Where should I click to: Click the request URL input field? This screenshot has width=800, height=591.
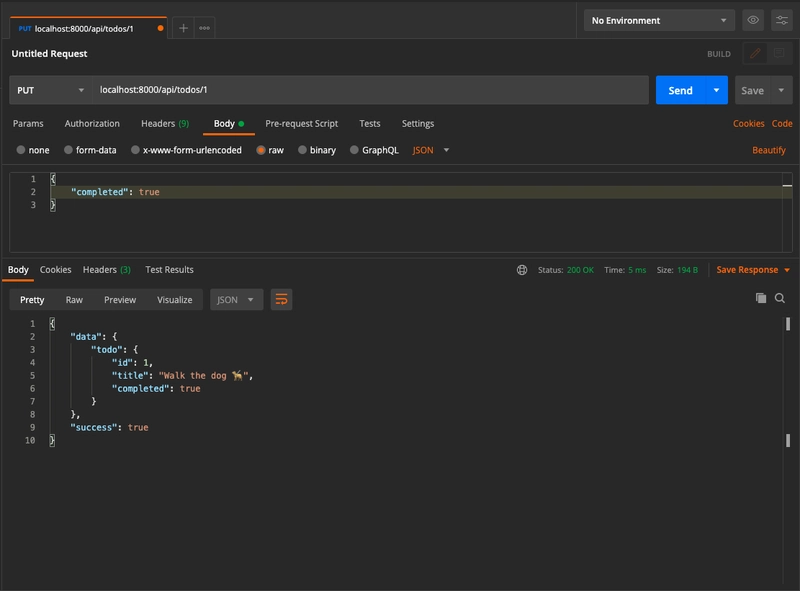coord(370,90)
